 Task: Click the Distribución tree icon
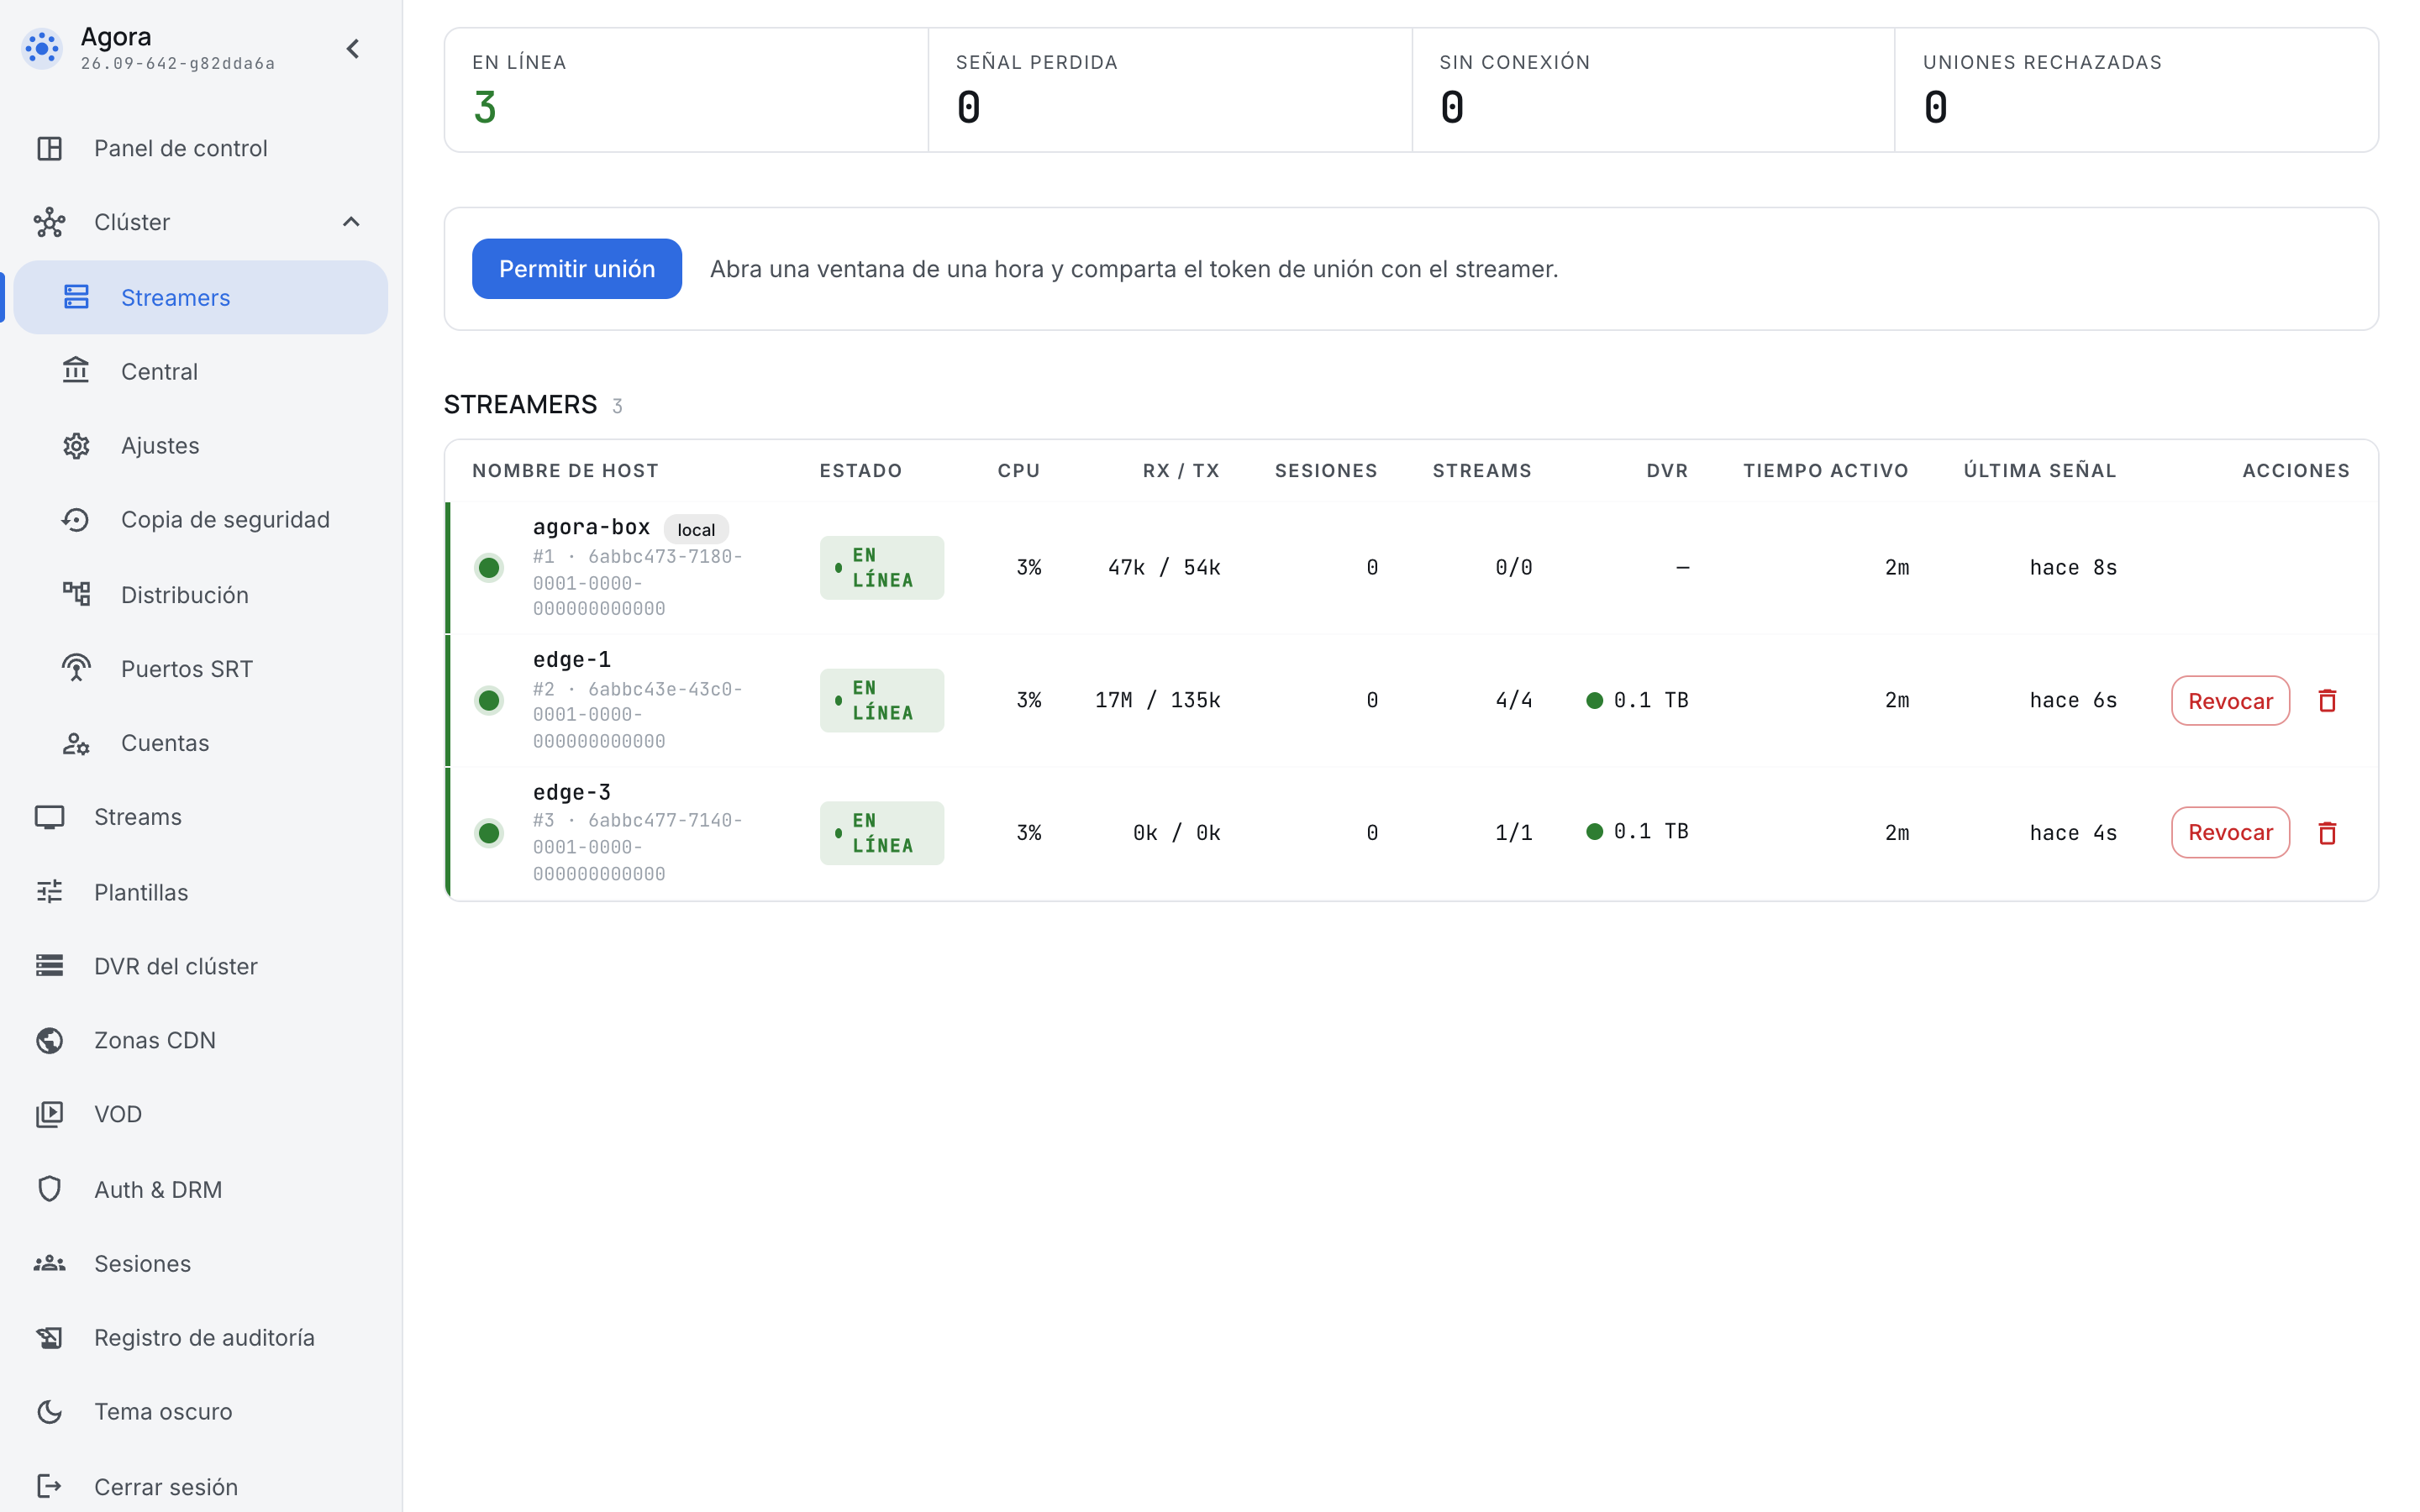pos(76,594)
